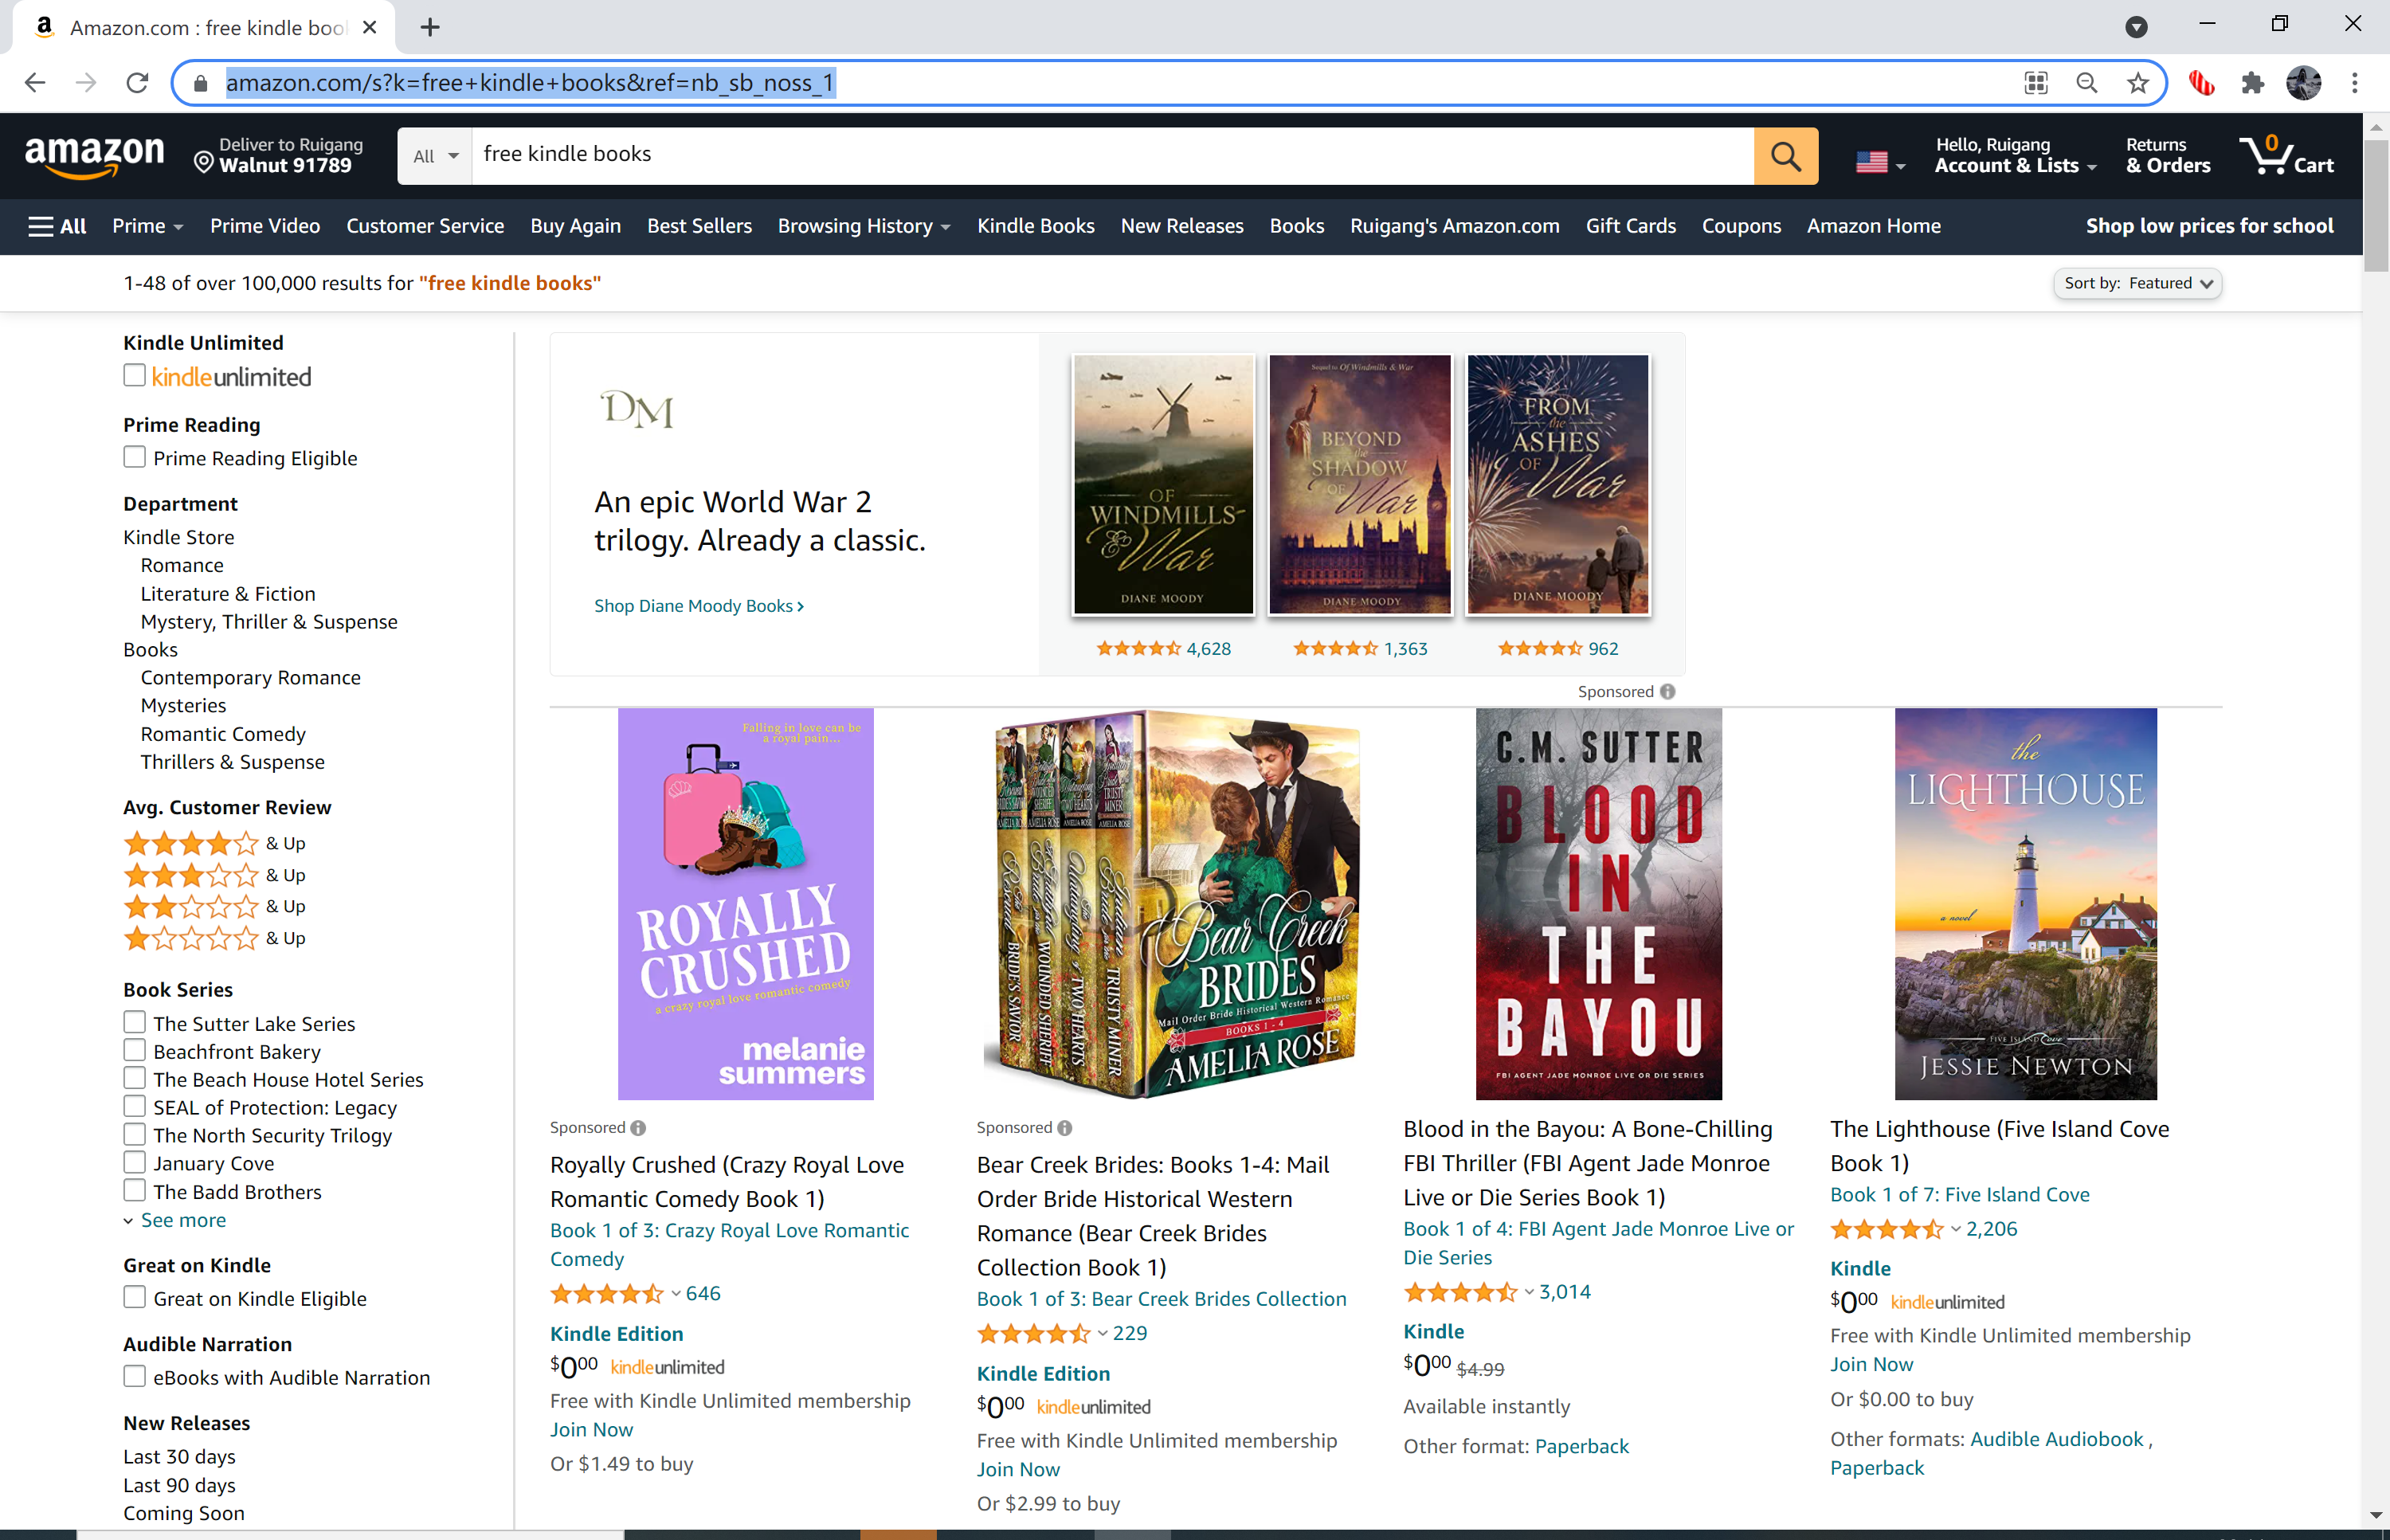Expand Browsing History dropdown

(864, 226)
